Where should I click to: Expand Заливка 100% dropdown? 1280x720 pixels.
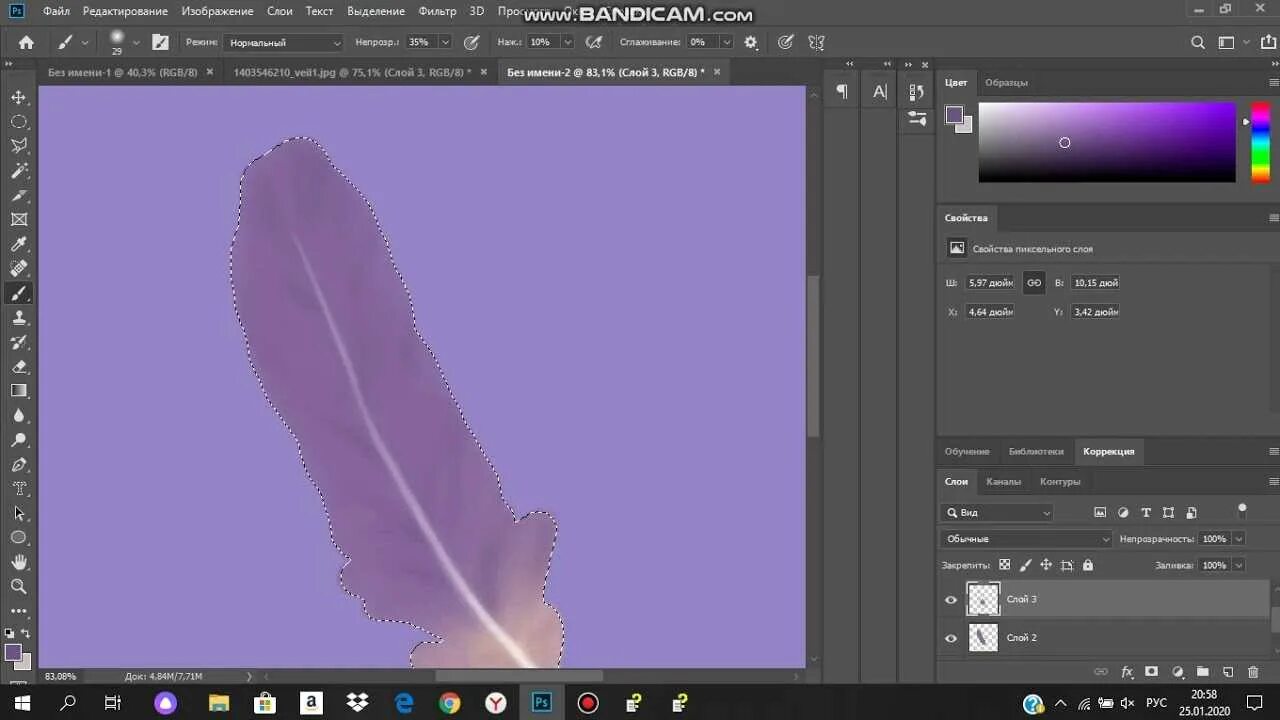pyautogui.click(x=1239, y=565)
